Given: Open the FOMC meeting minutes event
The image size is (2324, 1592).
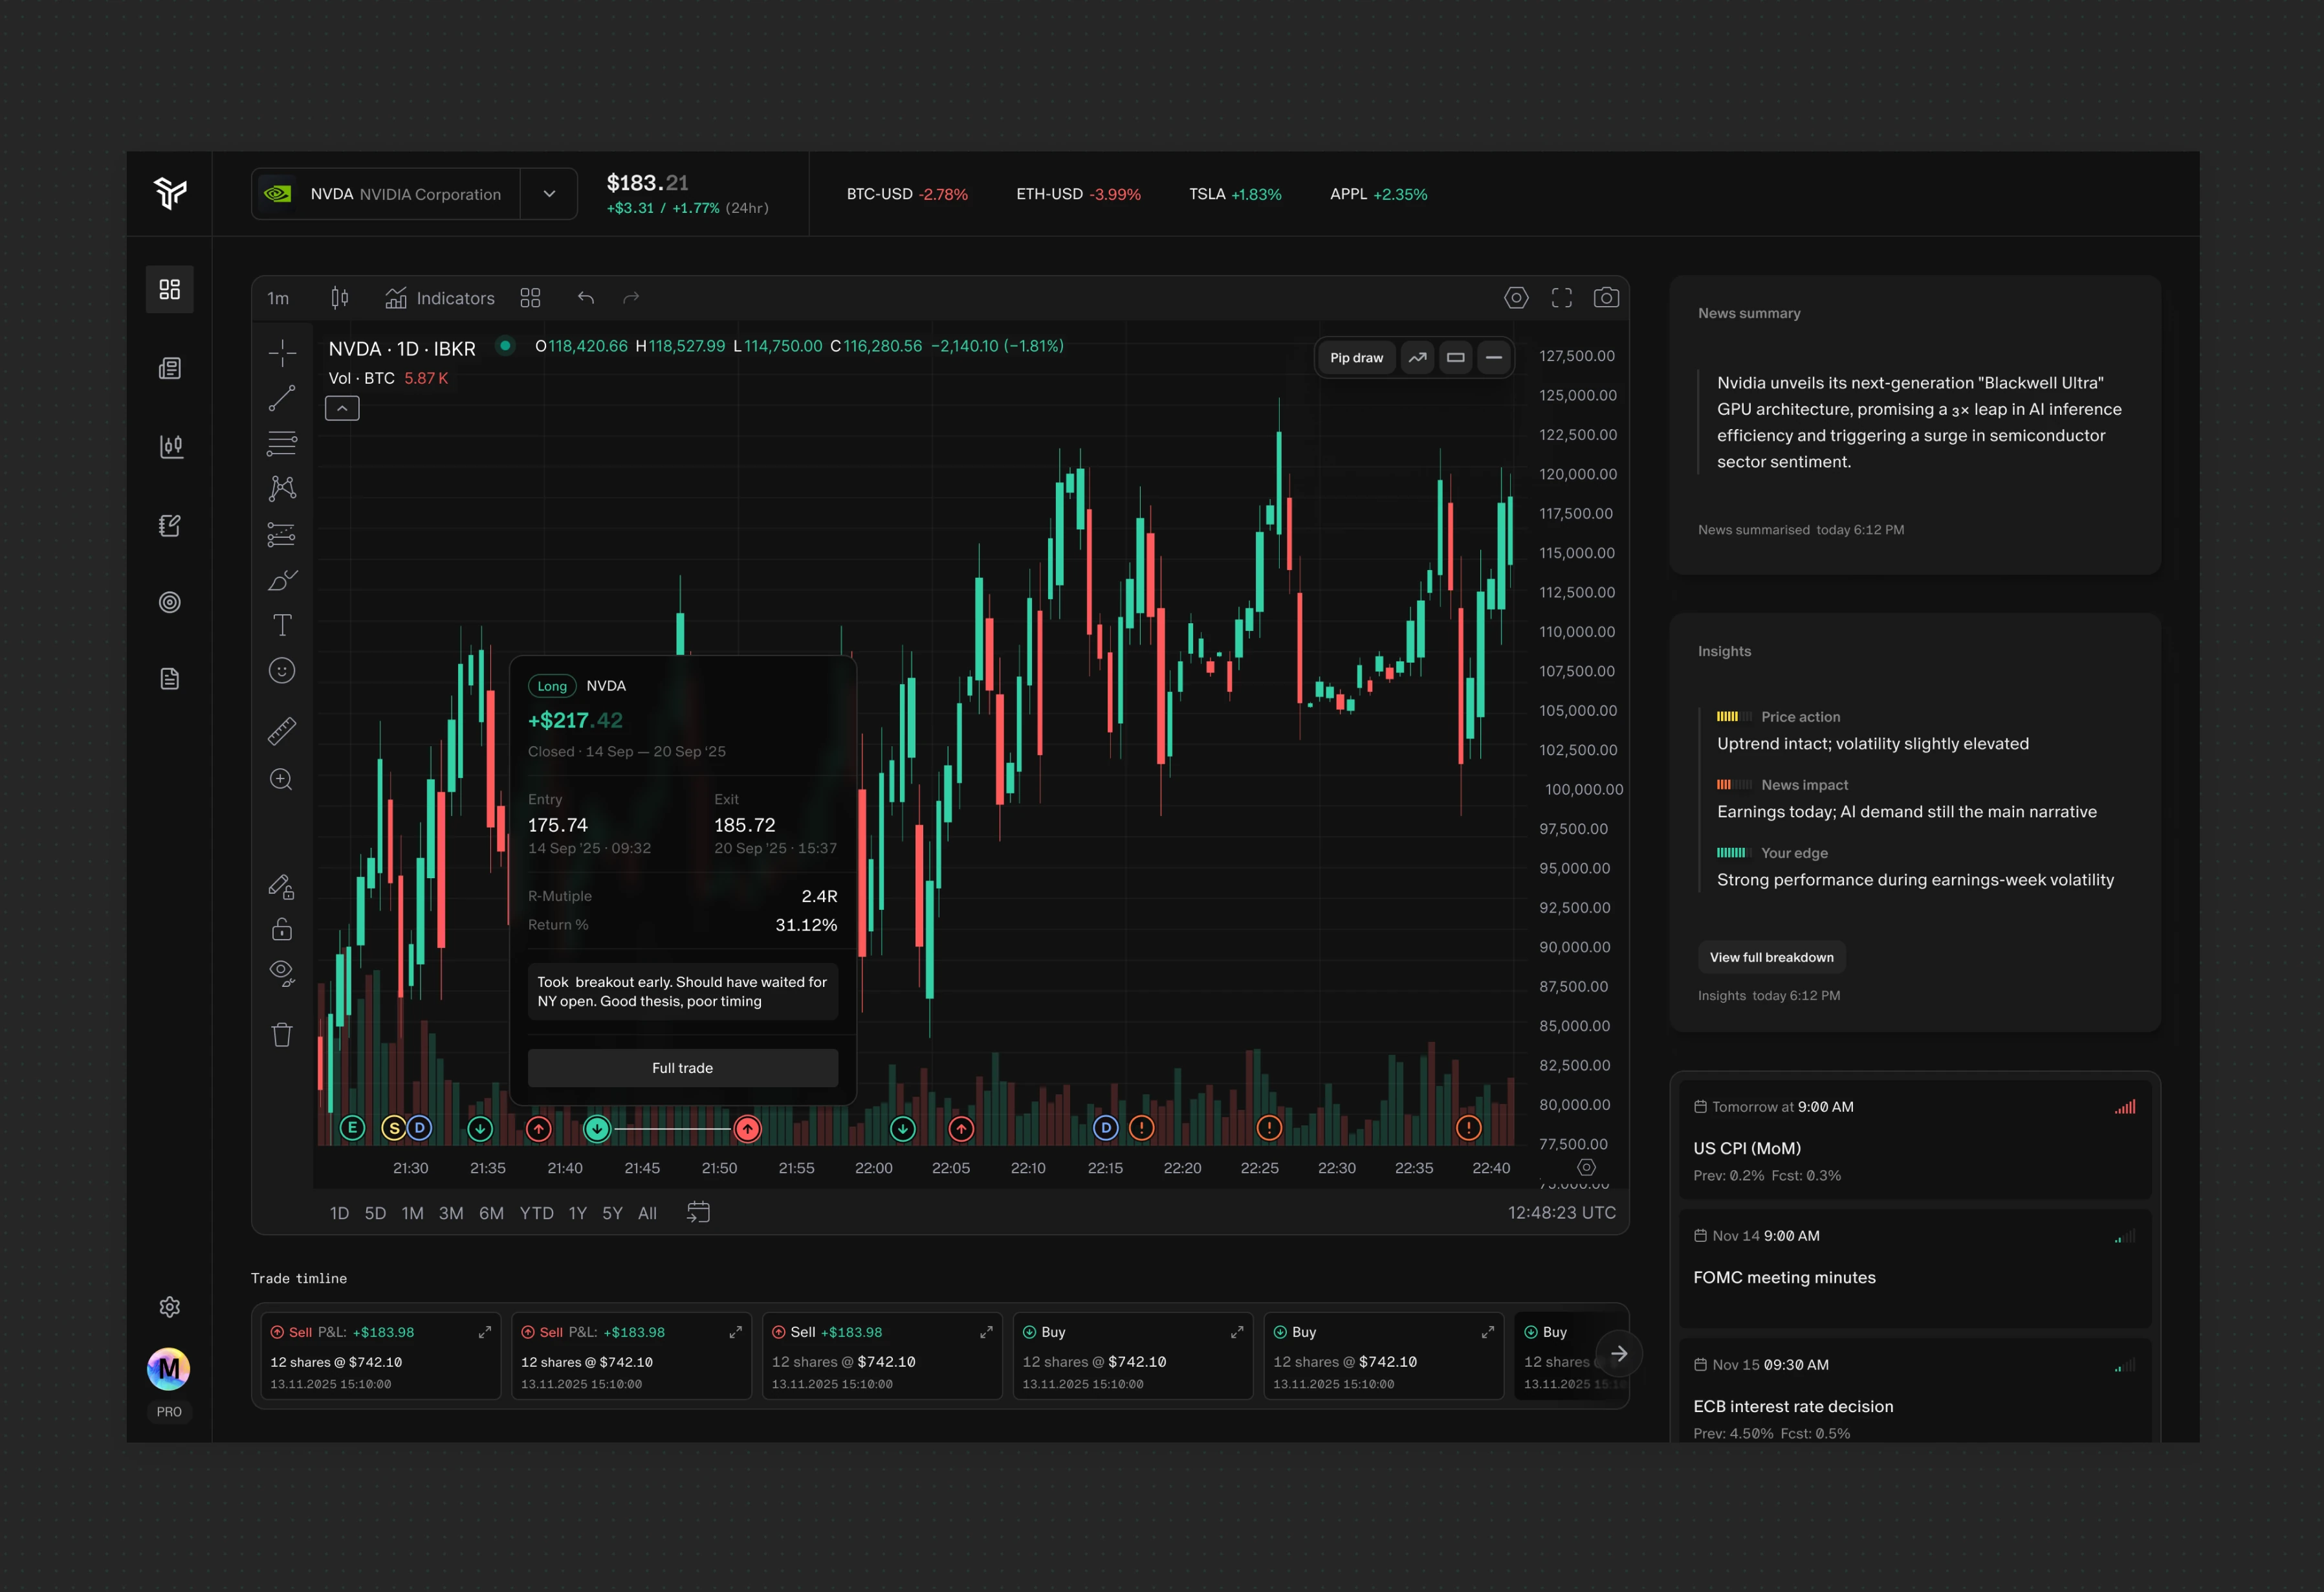Looking at the screenshot, I should coord(1915,1269).
